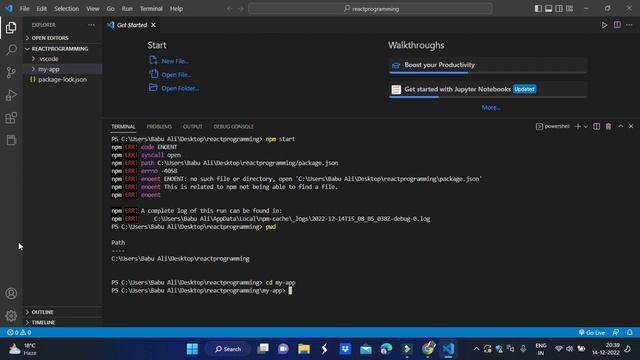The image size is (640, 360).
Task: Maximize the panel with chevron up
Action: 620,127
